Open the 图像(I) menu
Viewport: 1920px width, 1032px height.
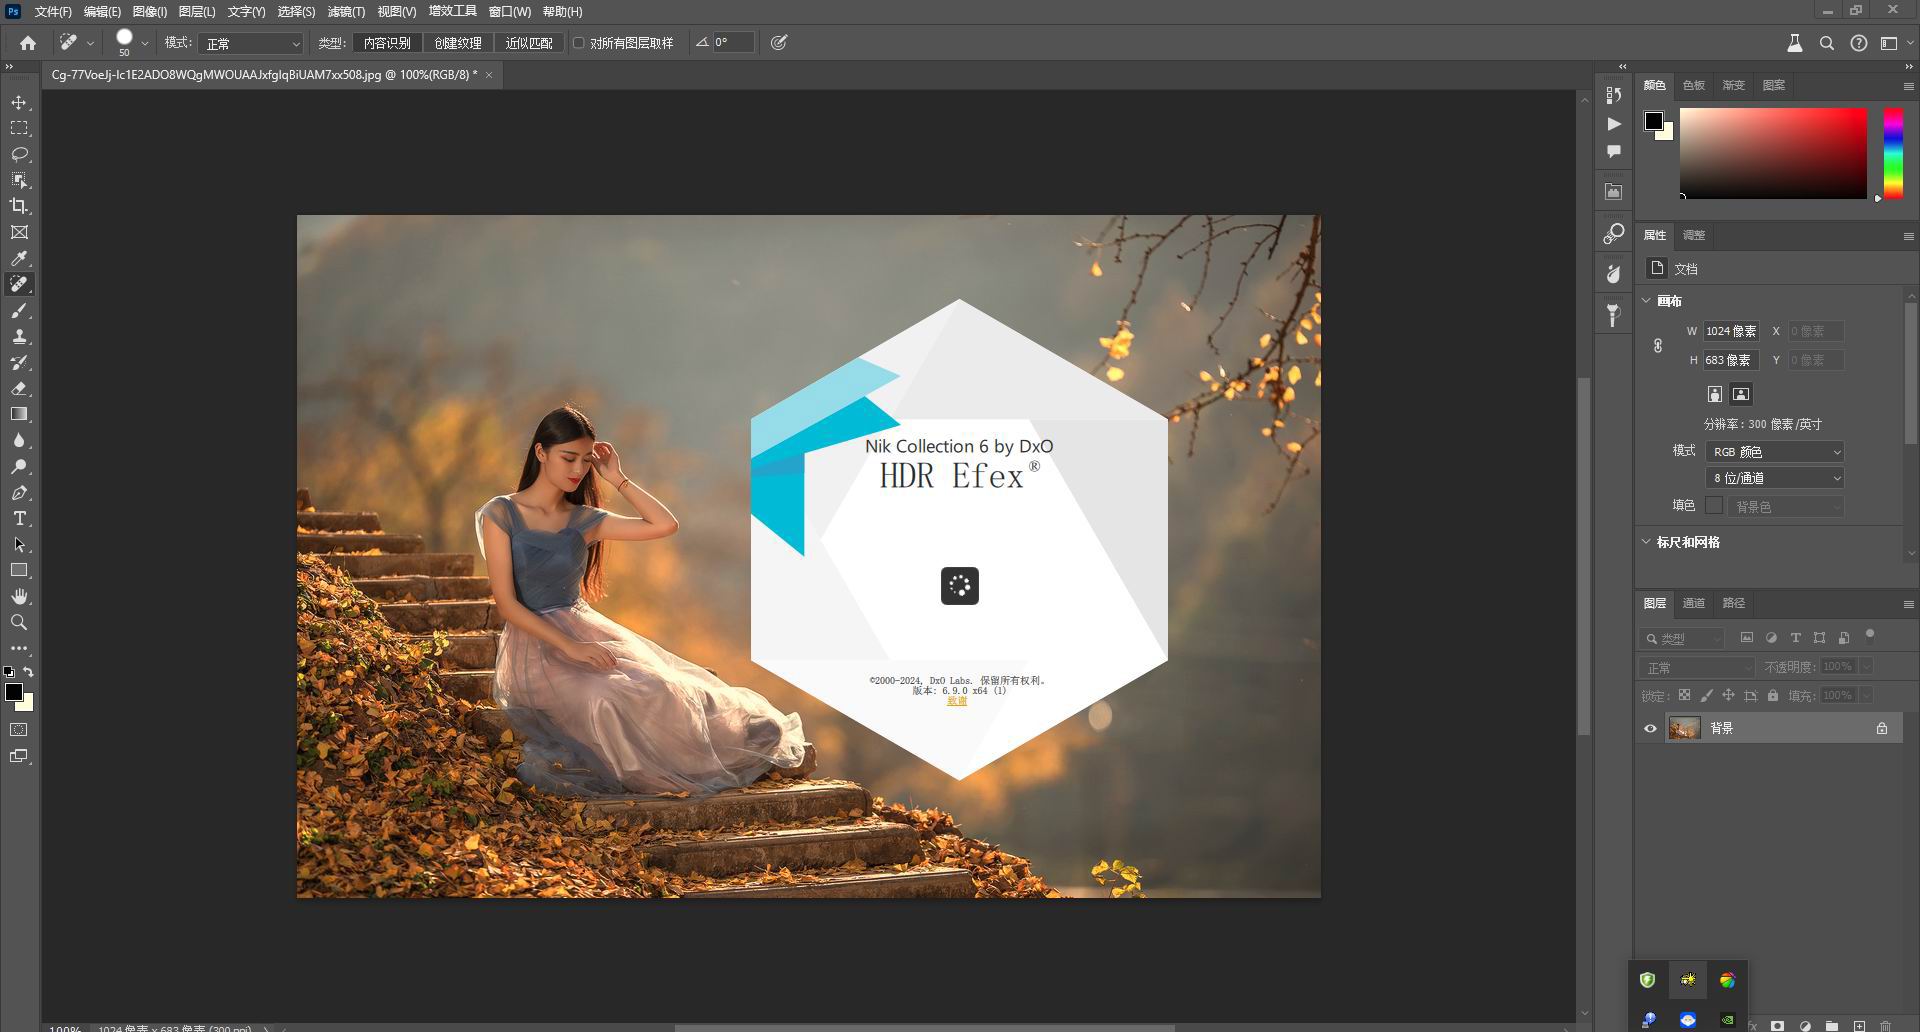(x=149, y=12)
